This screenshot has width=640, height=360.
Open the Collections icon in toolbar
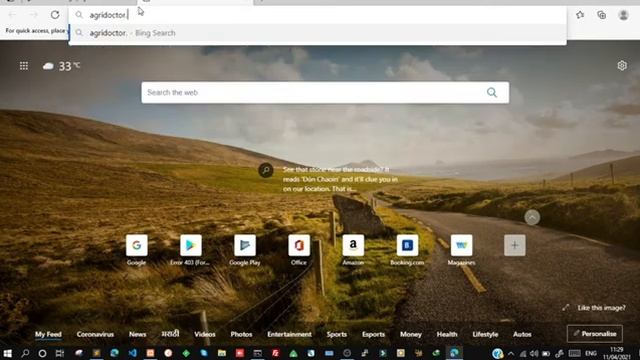pos(602,15)
